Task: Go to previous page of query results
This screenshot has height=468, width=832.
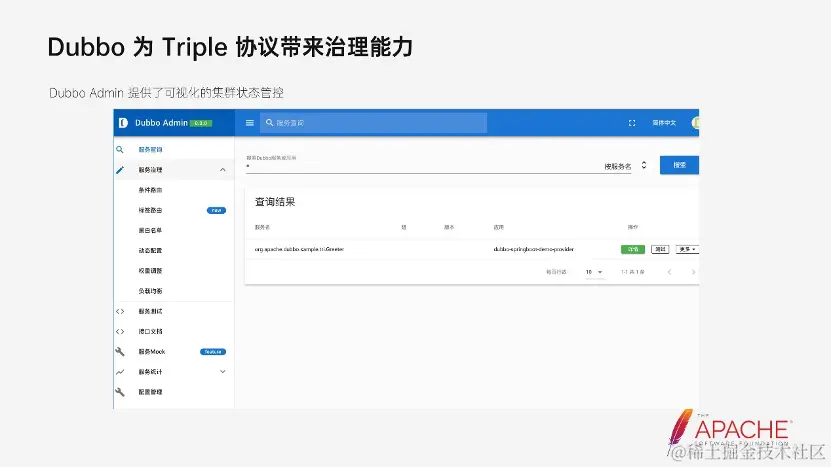Action: [670, 272]
